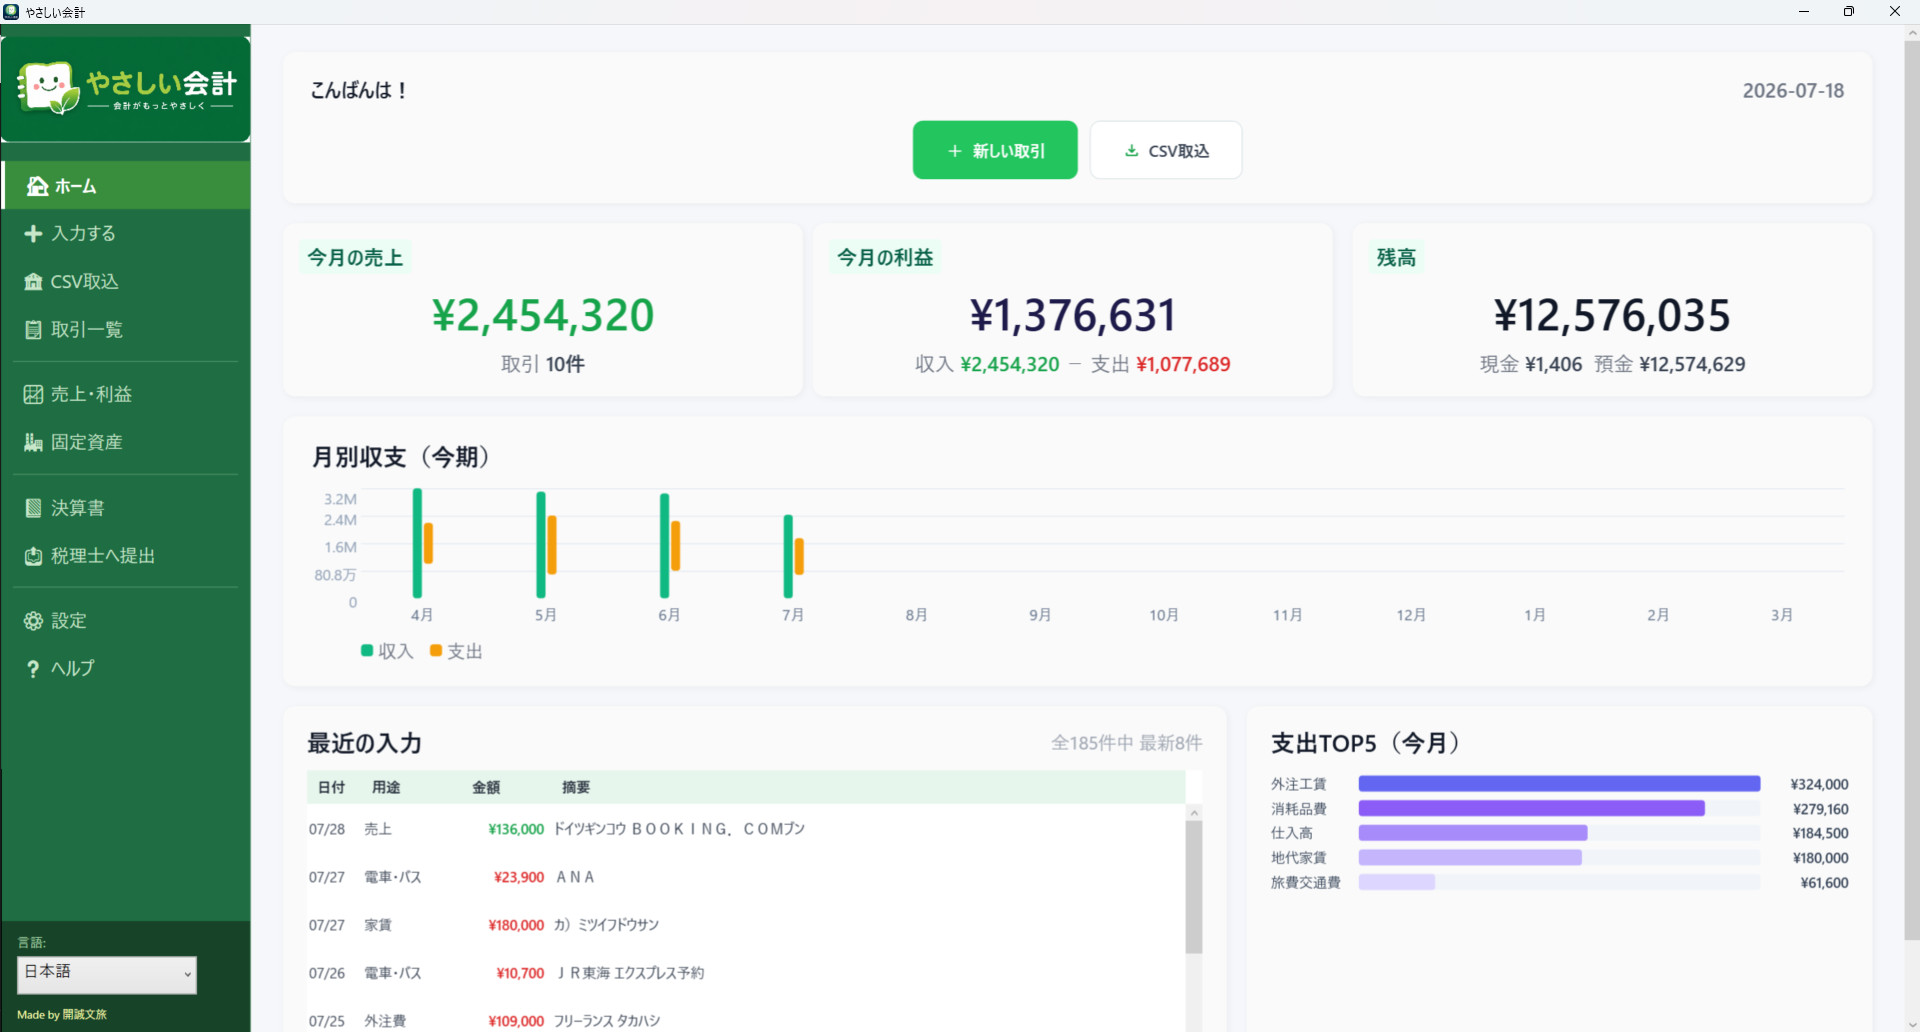The width and height of the screenshot is (1920, 1032).
Task: Click the plus icon next to 入力する
Action: pyautogui.click(x=33, y=234)
